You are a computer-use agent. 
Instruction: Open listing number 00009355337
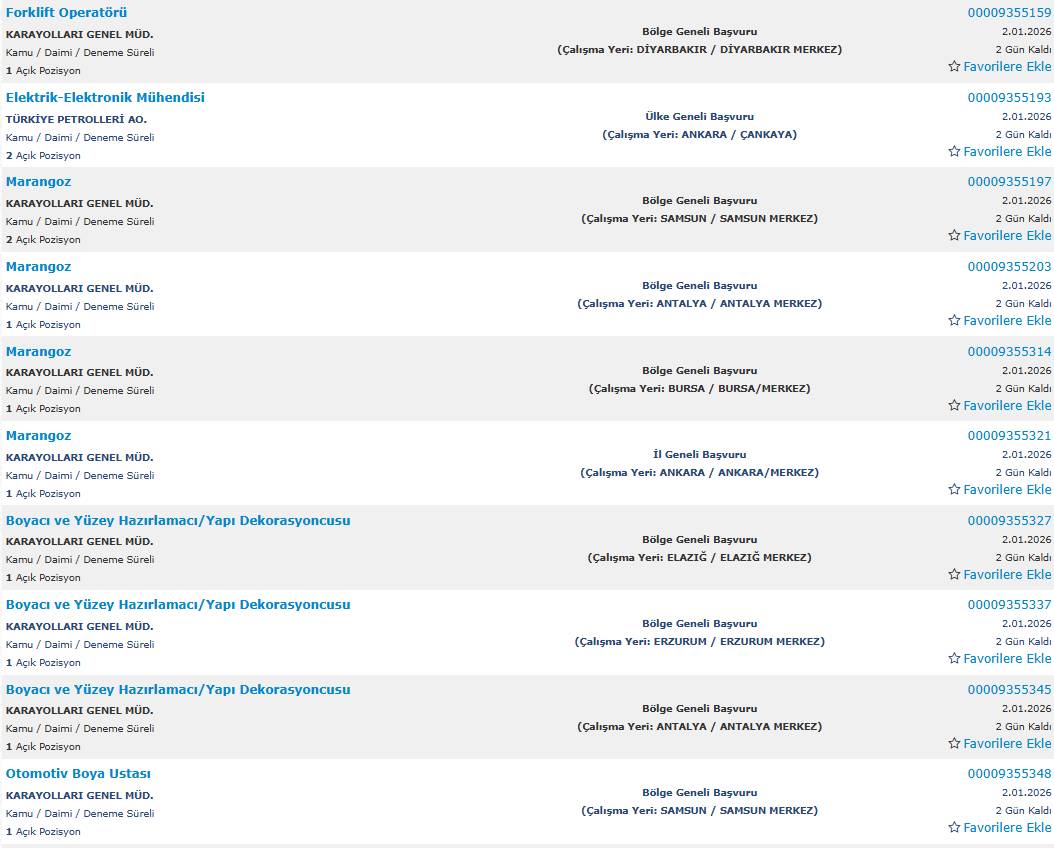(x=1009, y=605)
